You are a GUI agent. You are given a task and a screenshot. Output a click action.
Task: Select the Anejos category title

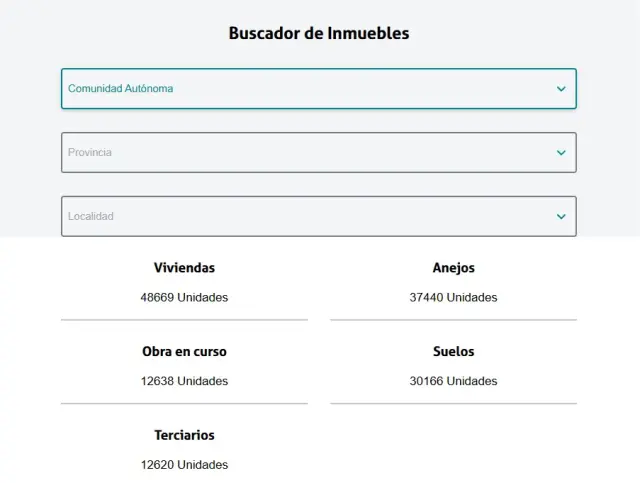(x=453, y=268)
